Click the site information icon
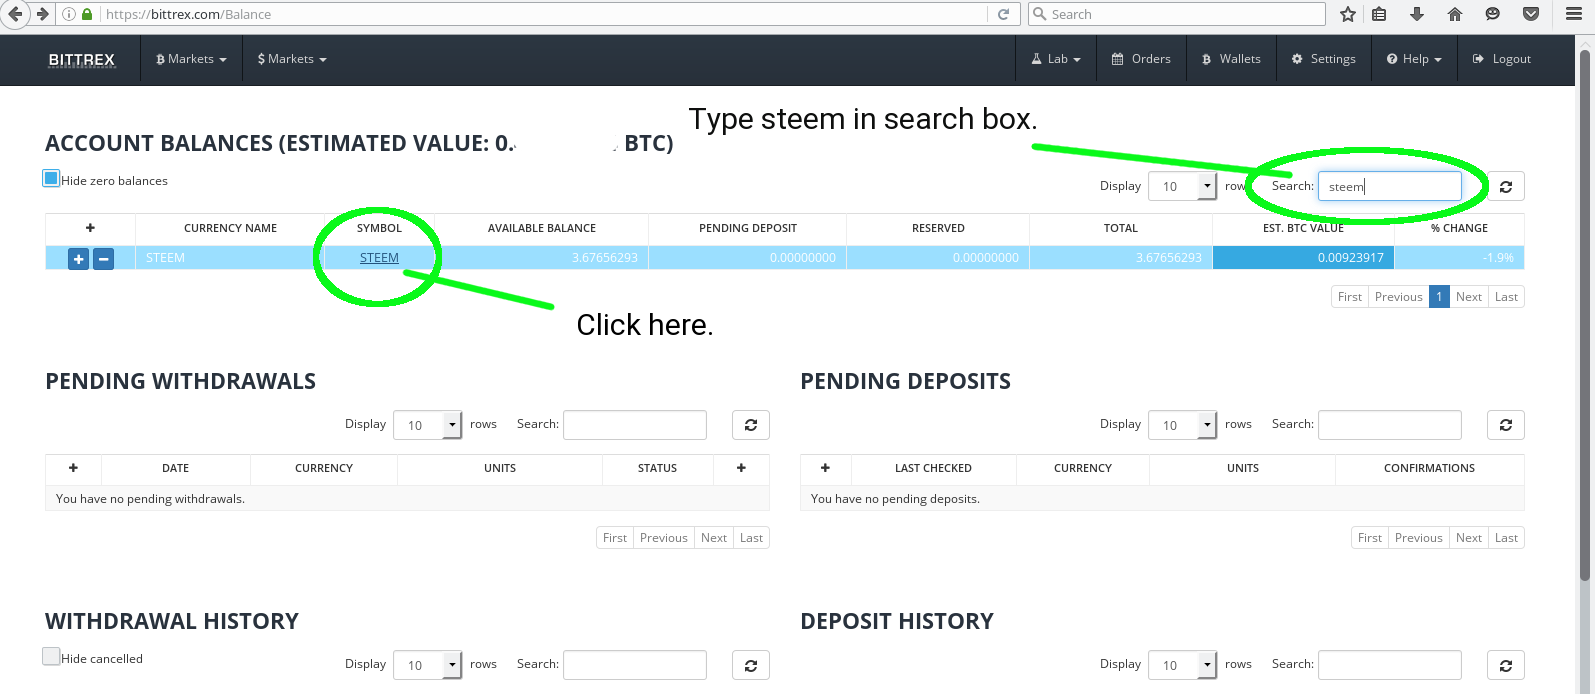 [x=69, y=14]
